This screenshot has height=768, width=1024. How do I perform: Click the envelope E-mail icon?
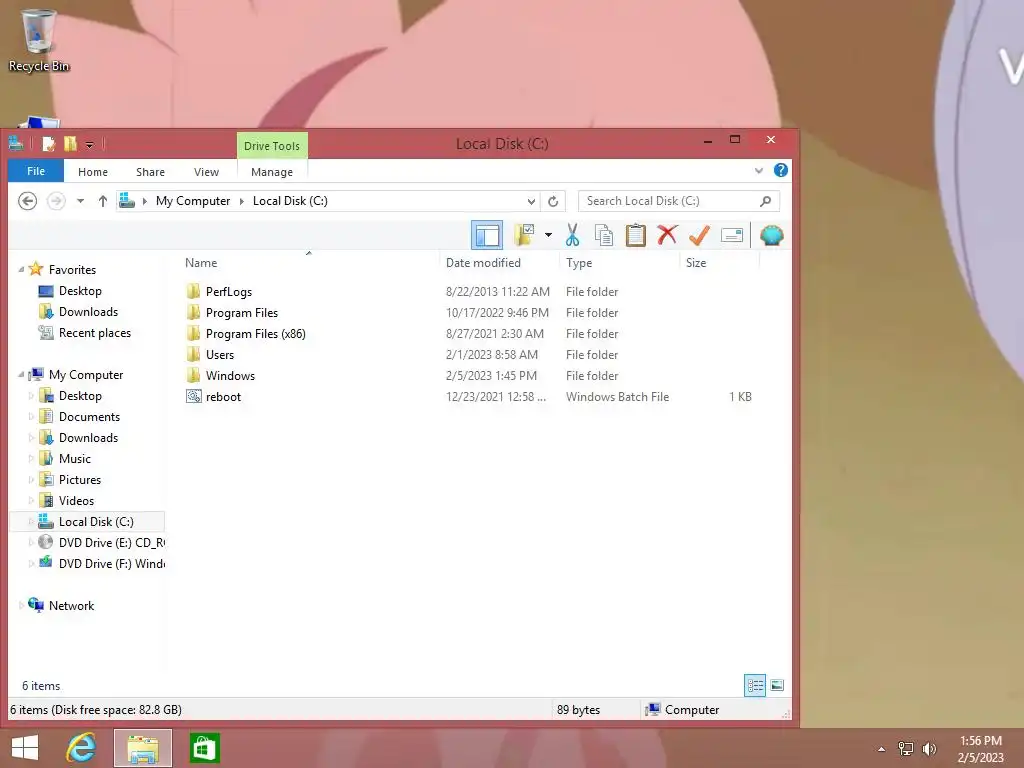731,235
